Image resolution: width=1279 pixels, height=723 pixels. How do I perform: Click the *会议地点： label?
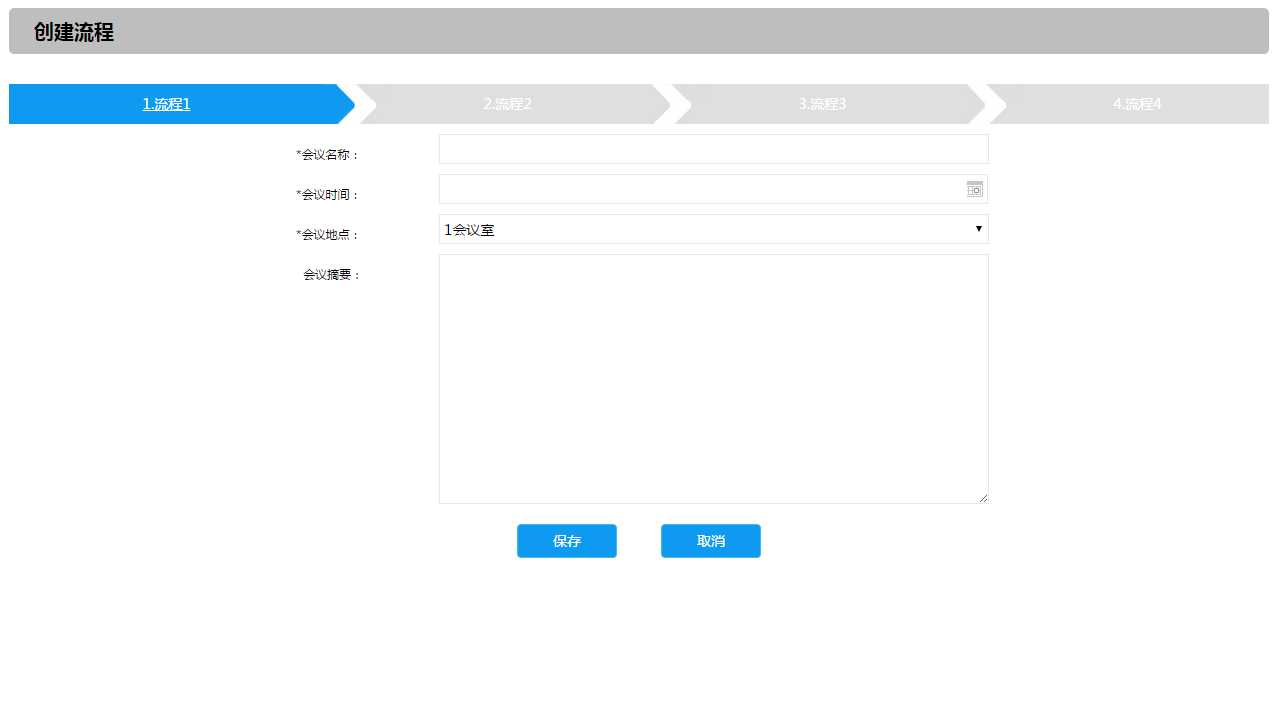328,235
